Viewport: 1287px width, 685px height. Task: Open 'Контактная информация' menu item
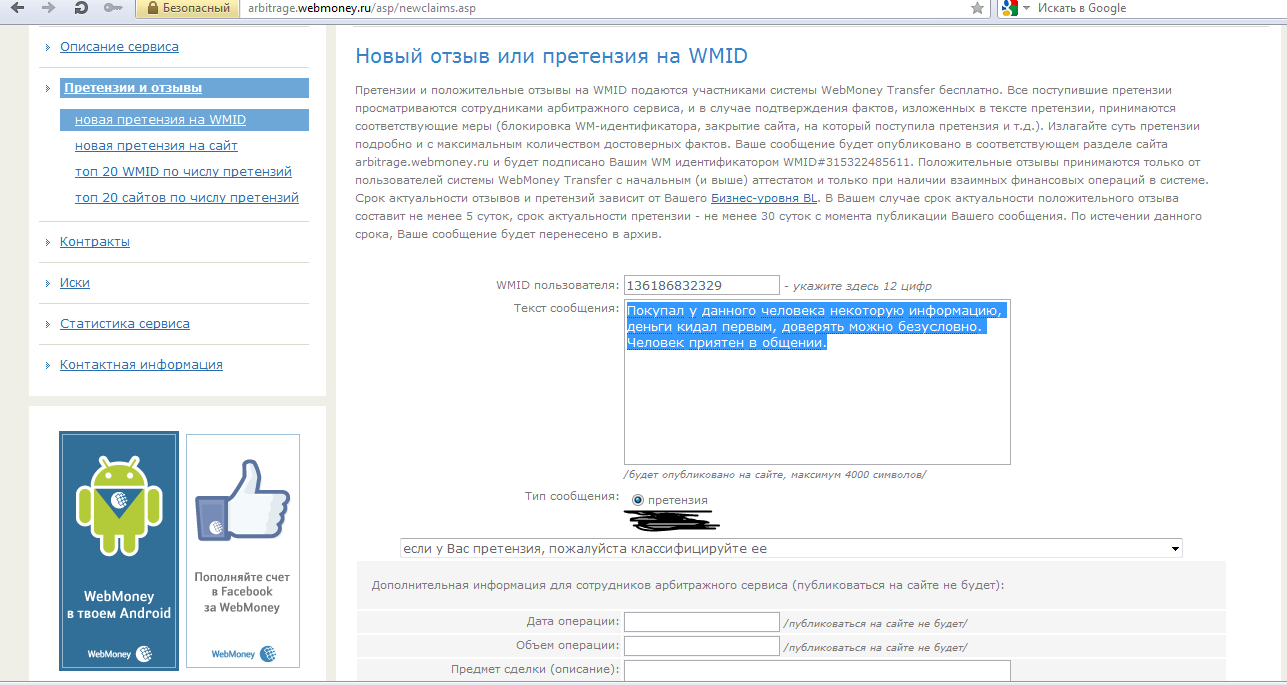(x=141, y=365)
